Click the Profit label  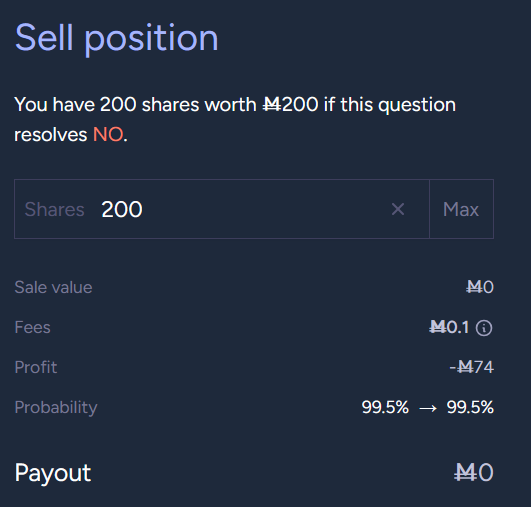(36, 367)
